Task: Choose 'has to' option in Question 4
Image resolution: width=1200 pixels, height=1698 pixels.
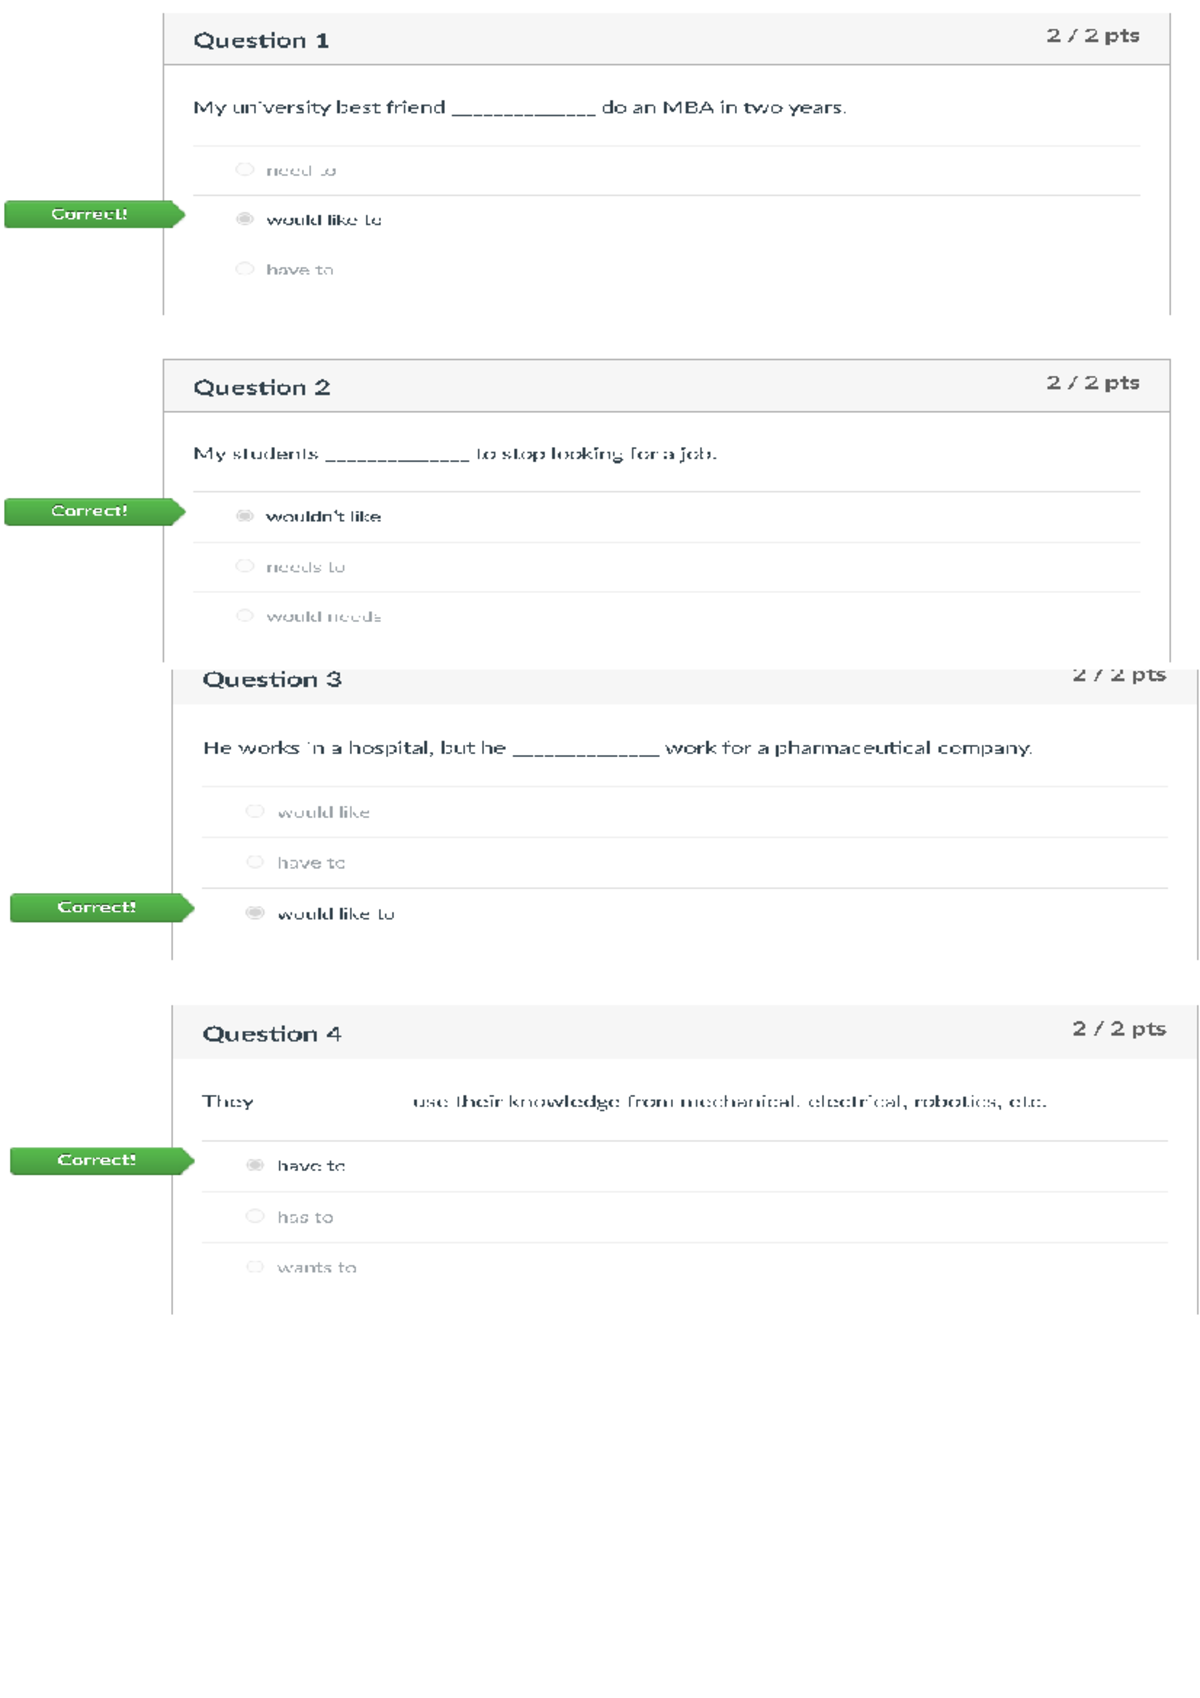Action: point(255,1216)
